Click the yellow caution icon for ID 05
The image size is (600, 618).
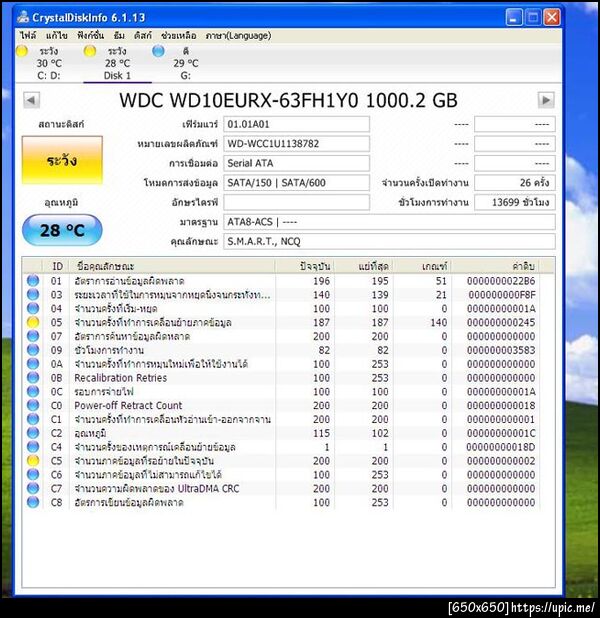pyautogui.click(x=33, y=322)
